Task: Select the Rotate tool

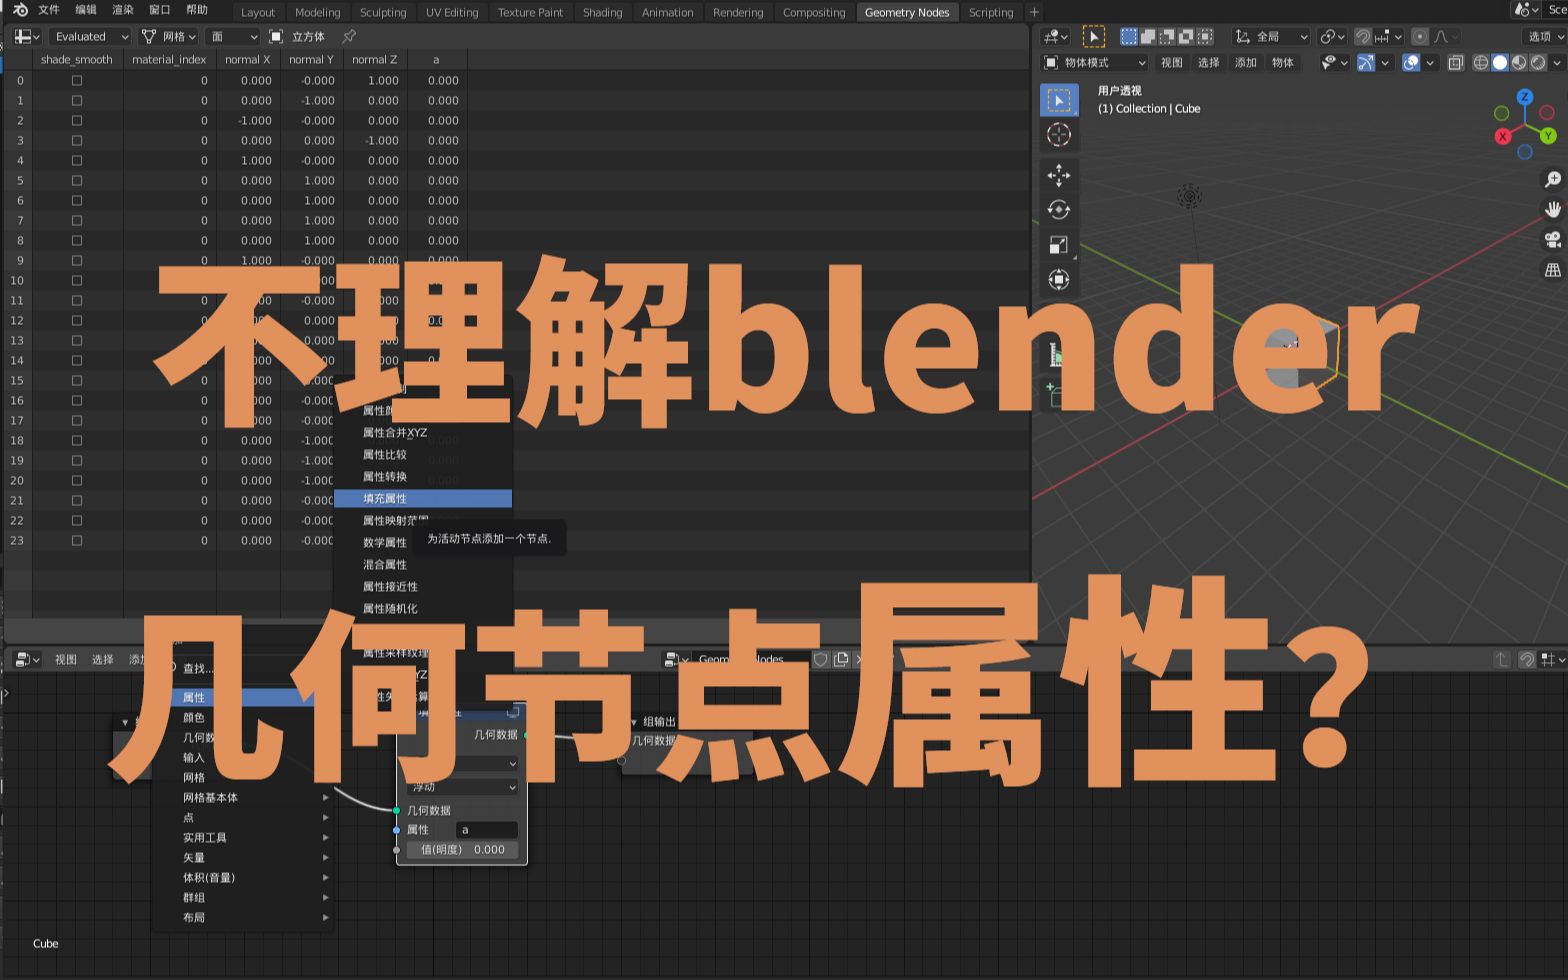Action: (1059, 210)
